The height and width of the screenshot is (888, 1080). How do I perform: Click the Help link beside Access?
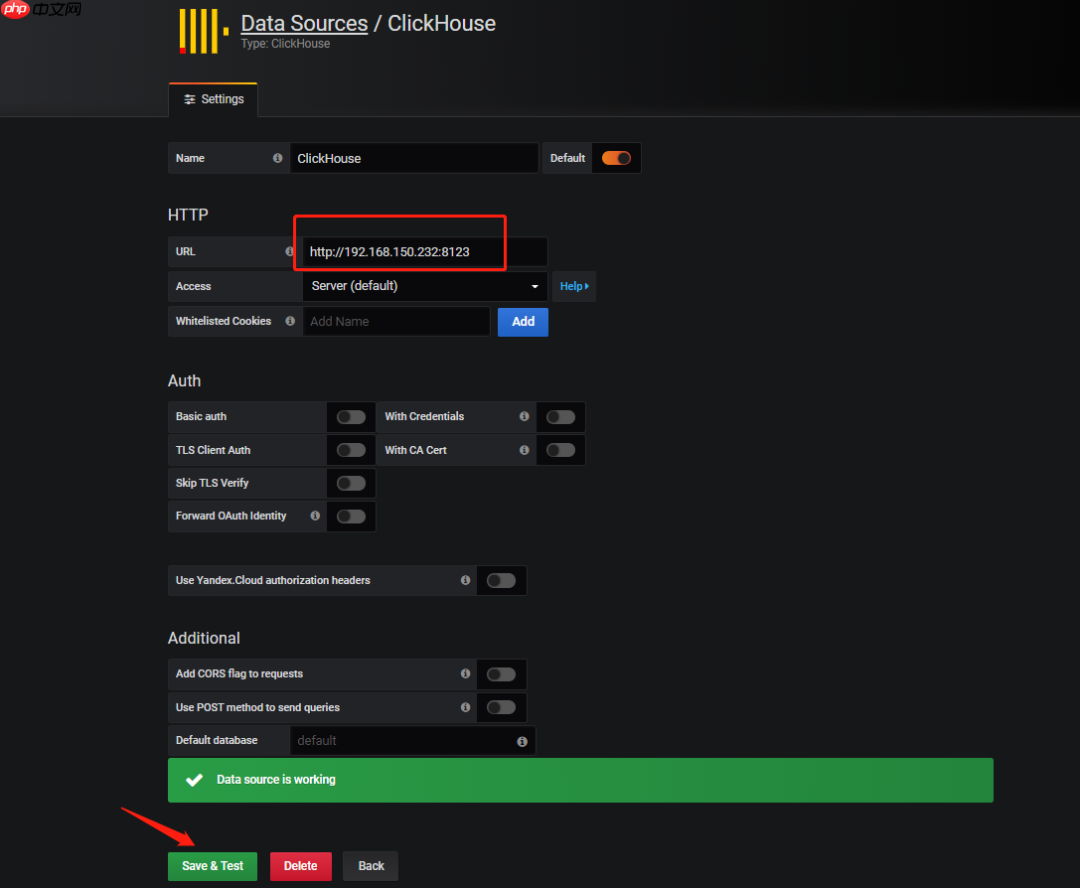[x=573, y=286]
